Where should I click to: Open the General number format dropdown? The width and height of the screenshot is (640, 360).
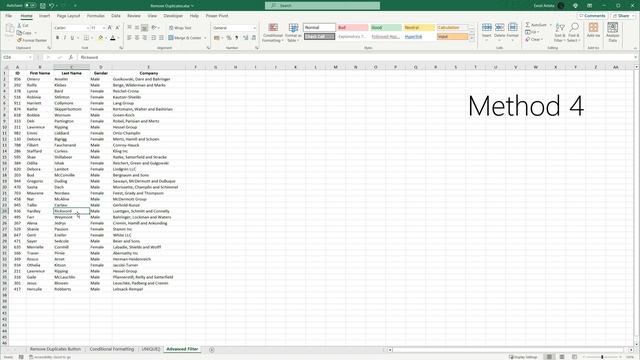(x=254, y=28)
